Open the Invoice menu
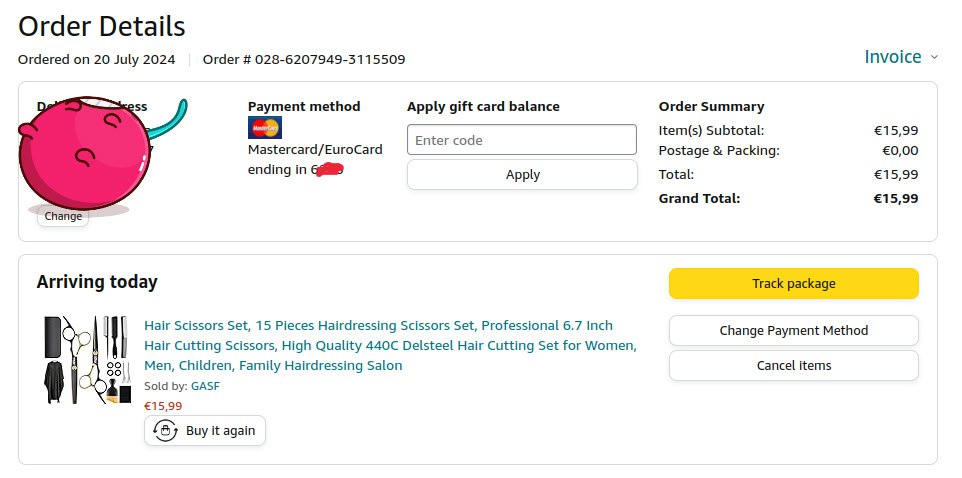Screen dimensions: 962x478 pos(893,57)
